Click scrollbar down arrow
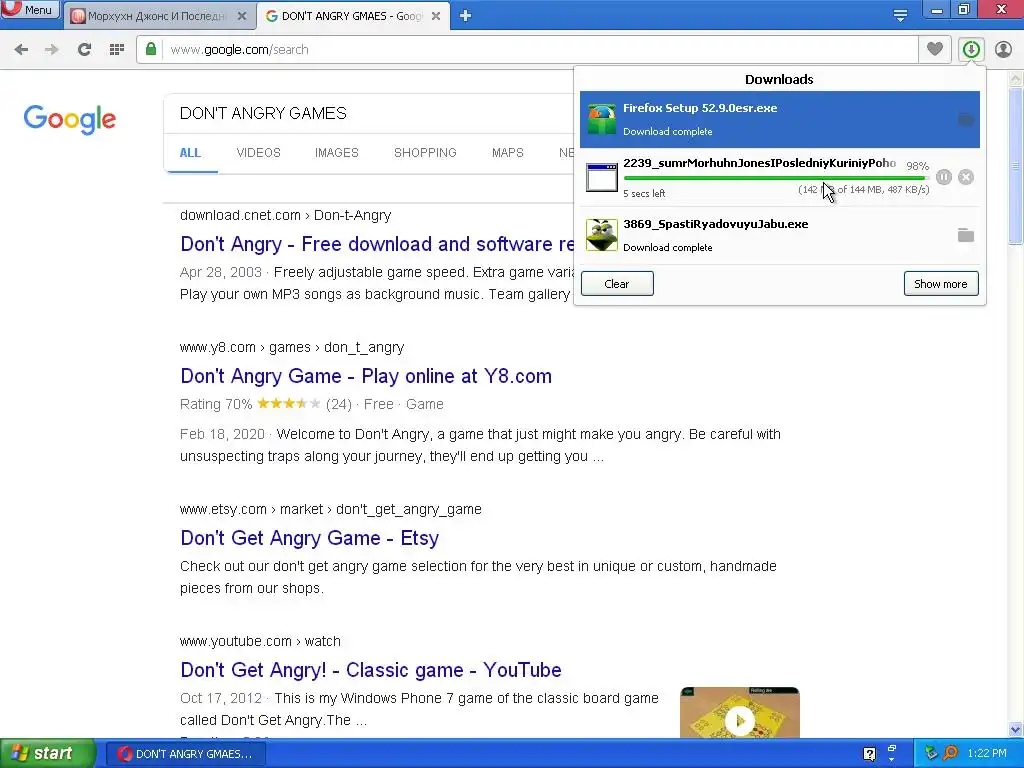Viewport: 1024px width, 768px height. click(1016, 729)
